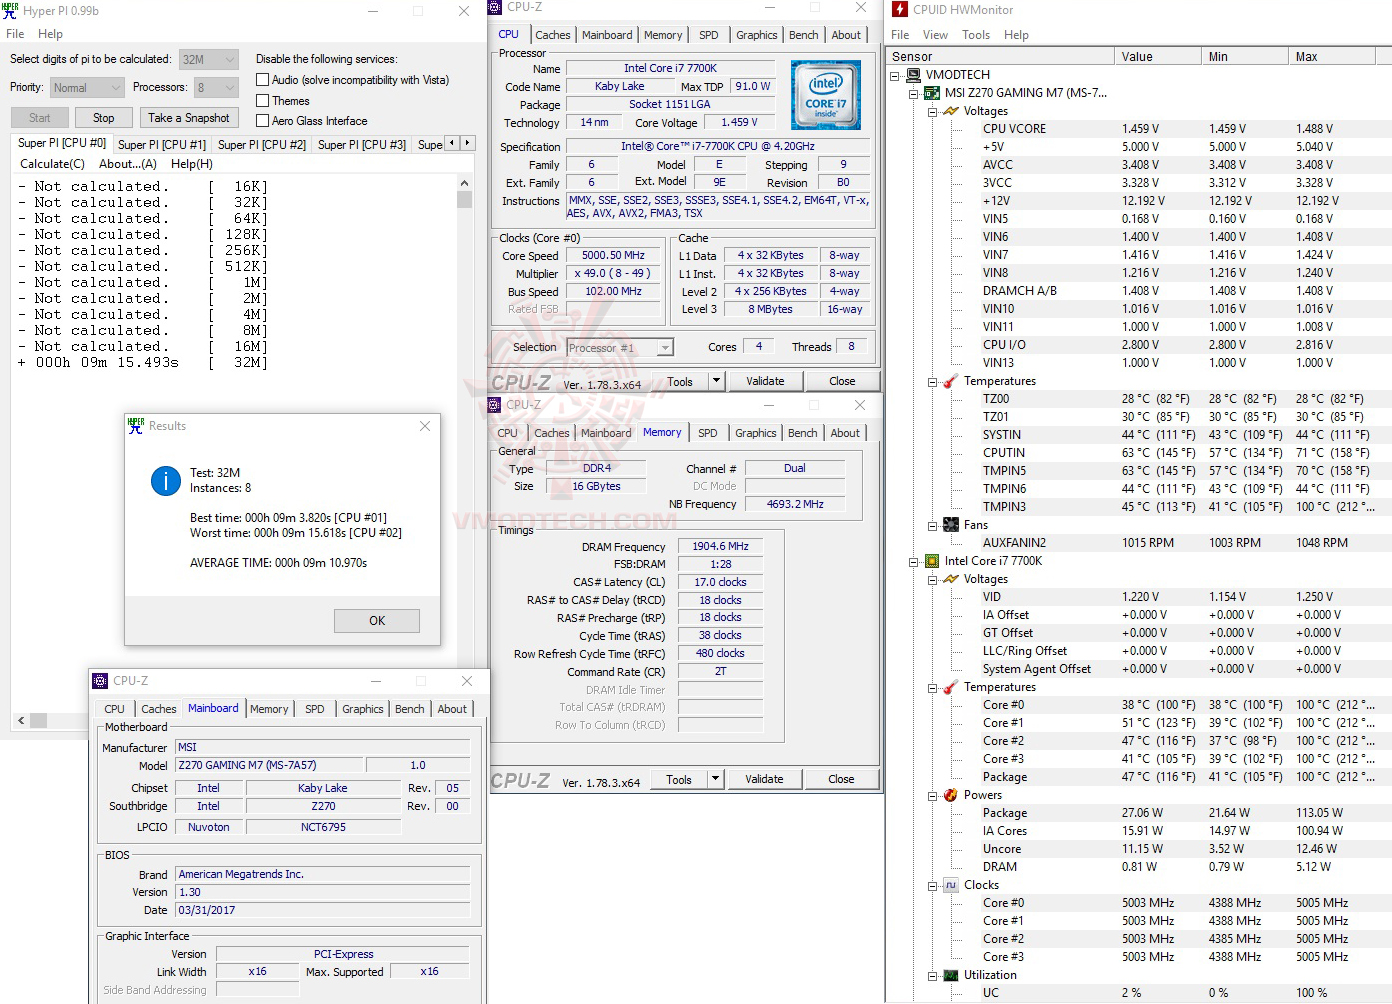Open the digits of pi dropdown showing 32M
Image resolution: width=1392 pixels, height=1004 pixels.
coord(208,59)
